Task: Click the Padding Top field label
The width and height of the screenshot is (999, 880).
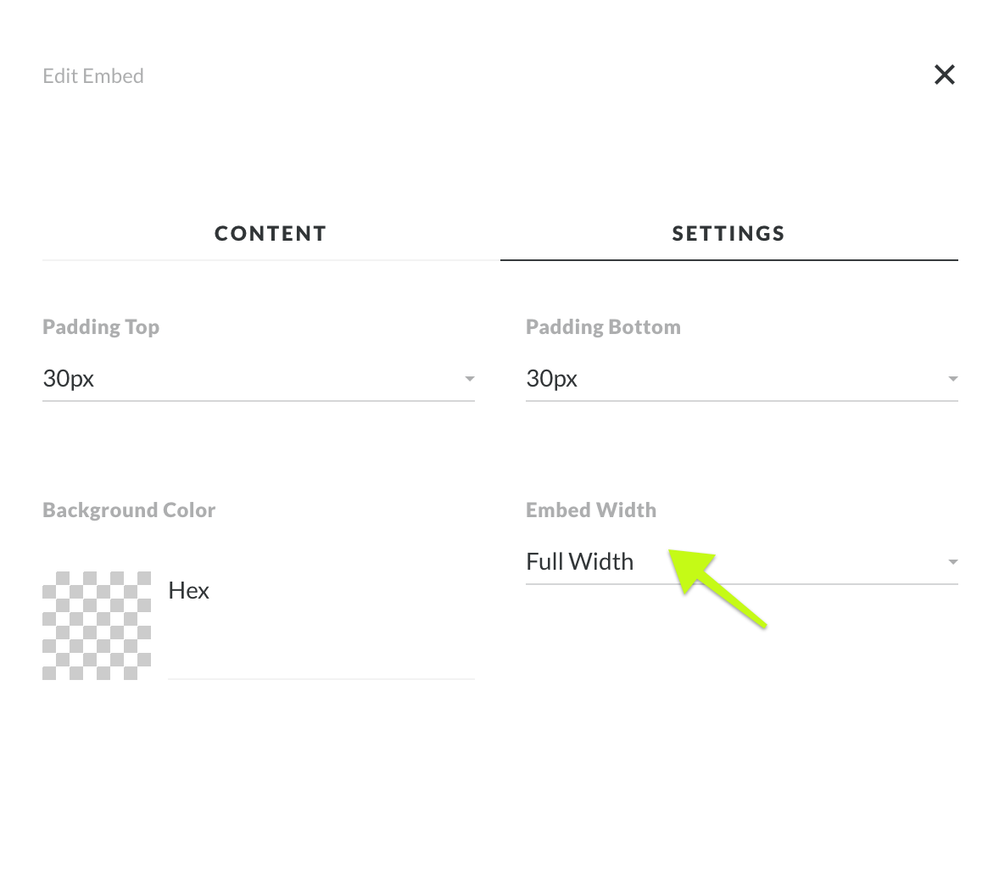Action: coord(101,327)
